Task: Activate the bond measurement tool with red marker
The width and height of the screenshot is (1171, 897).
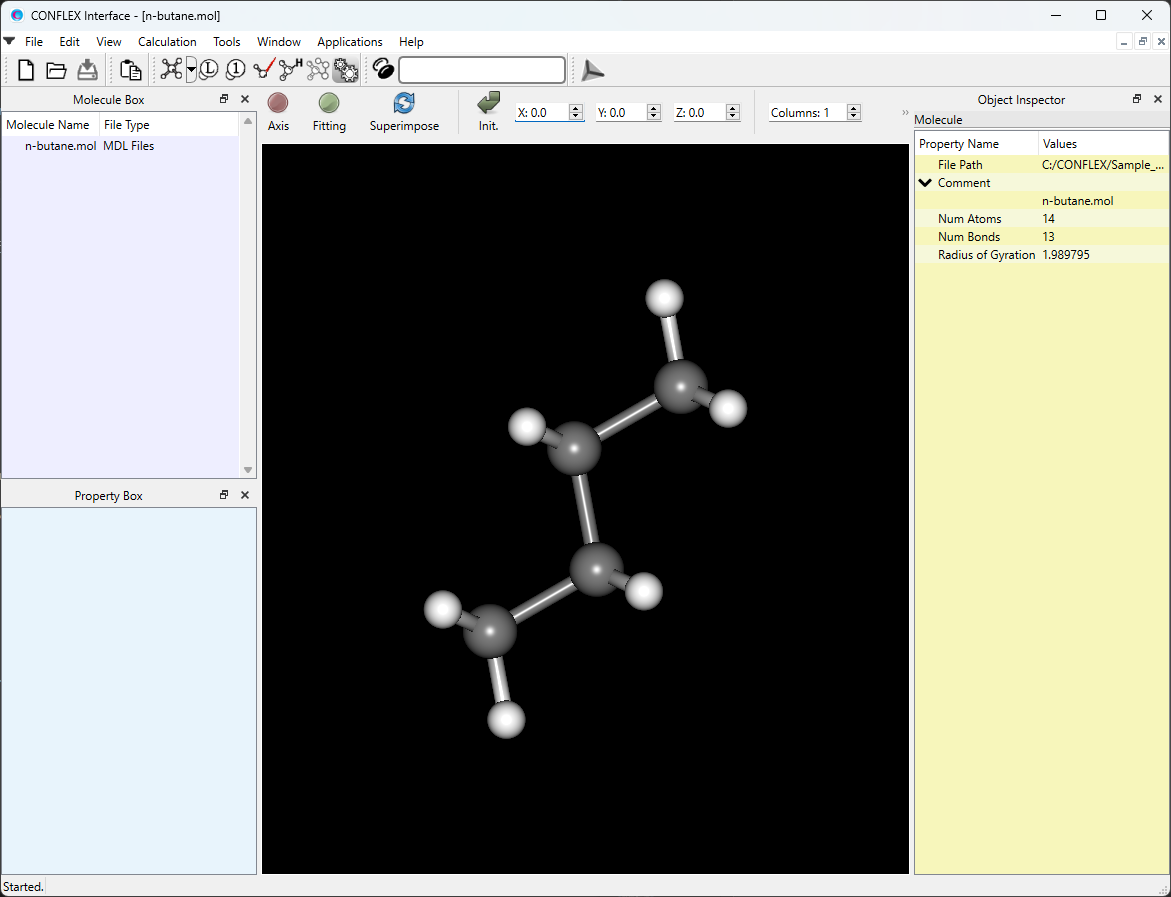Action: (x=263, y=70)
